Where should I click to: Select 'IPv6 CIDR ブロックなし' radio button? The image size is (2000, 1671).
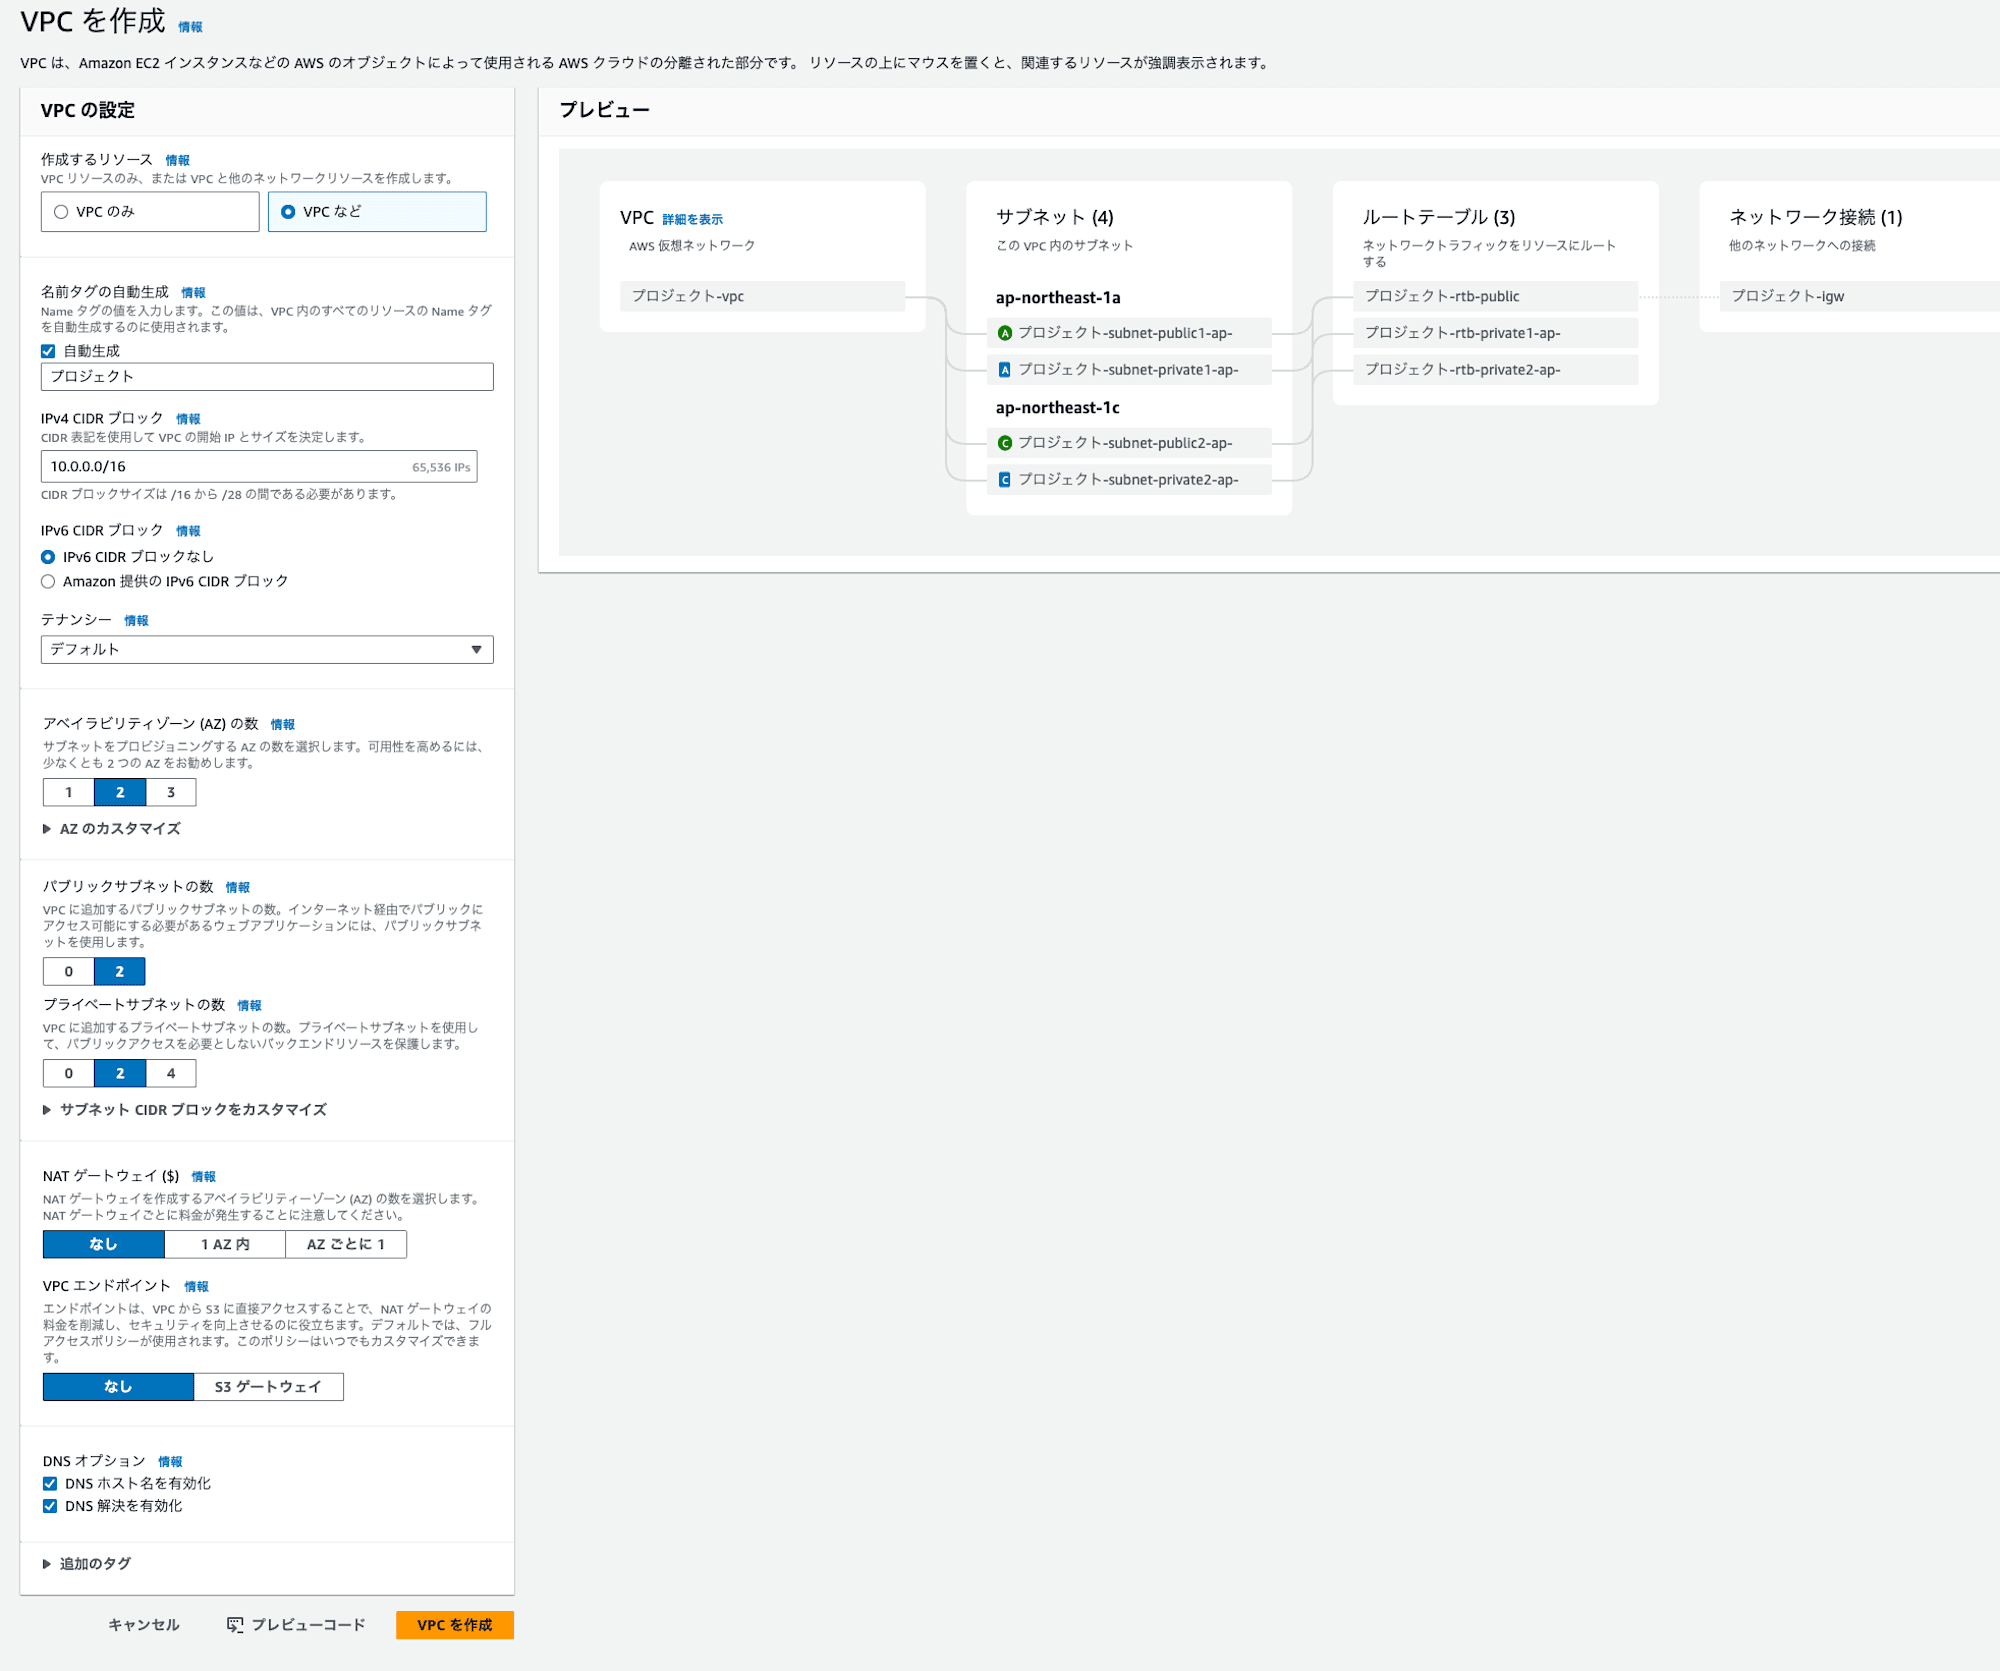point(48,557)
